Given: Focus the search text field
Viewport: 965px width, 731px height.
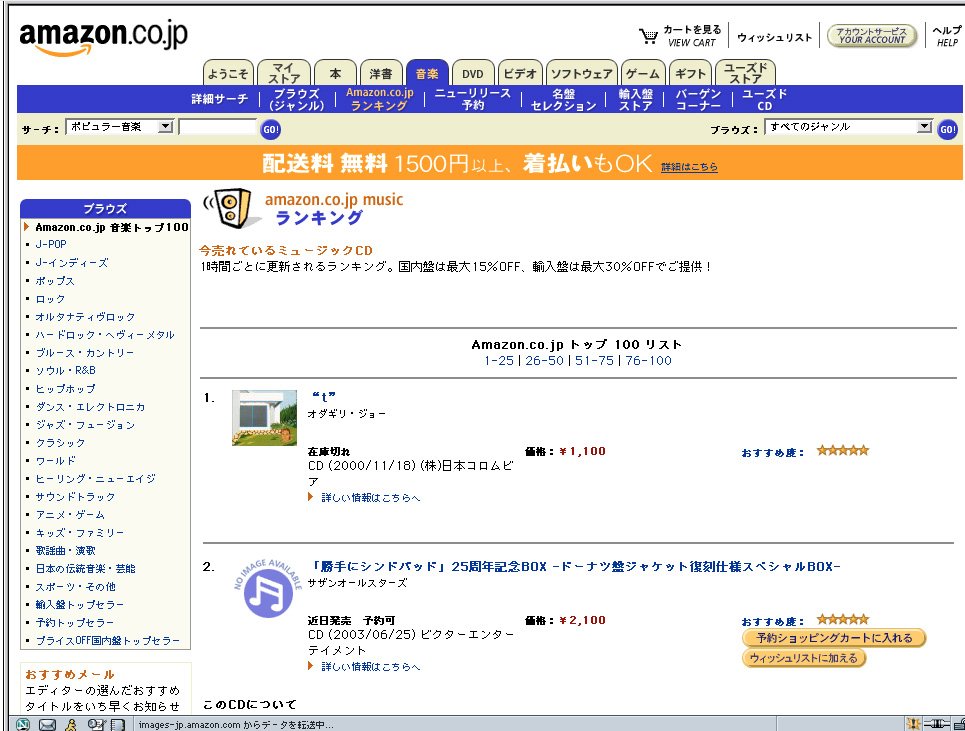Looking at the screenshot, I should click(x=218, y=127).
